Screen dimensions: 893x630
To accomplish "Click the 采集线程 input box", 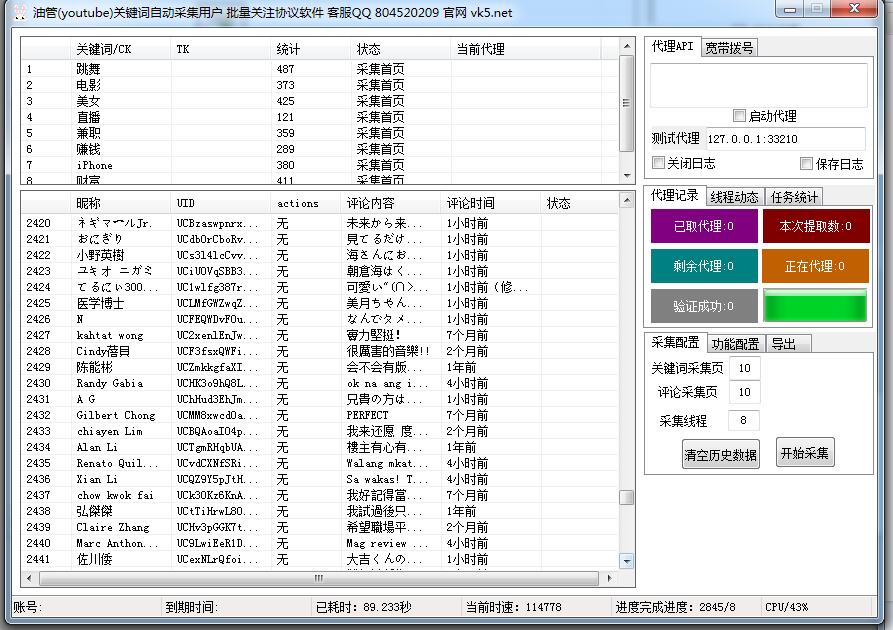I will (744, 420).
